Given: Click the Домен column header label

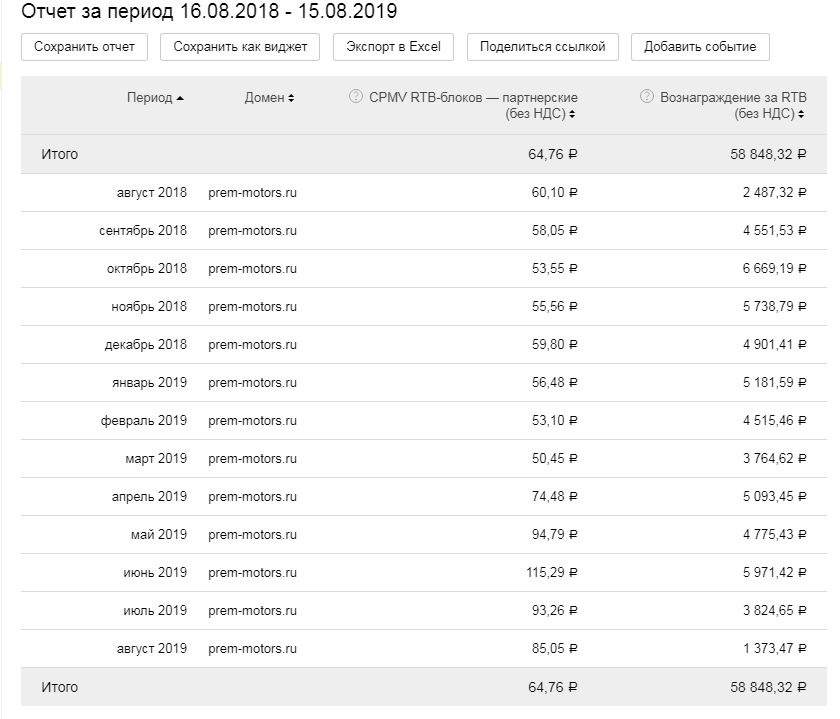Looking at the screenshot, I should coord(264,98).
